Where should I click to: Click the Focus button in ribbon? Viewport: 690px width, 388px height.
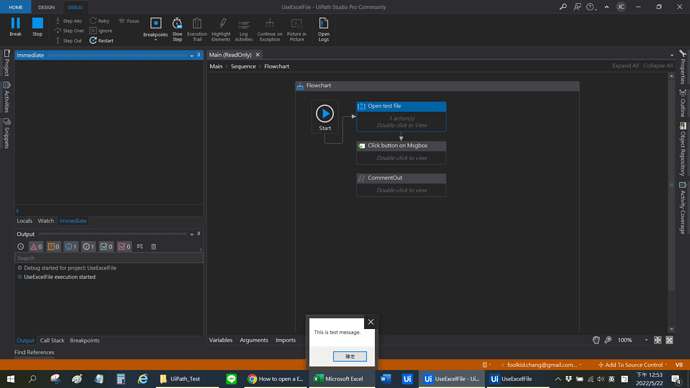pyautogui.click(x=128, y=21)
